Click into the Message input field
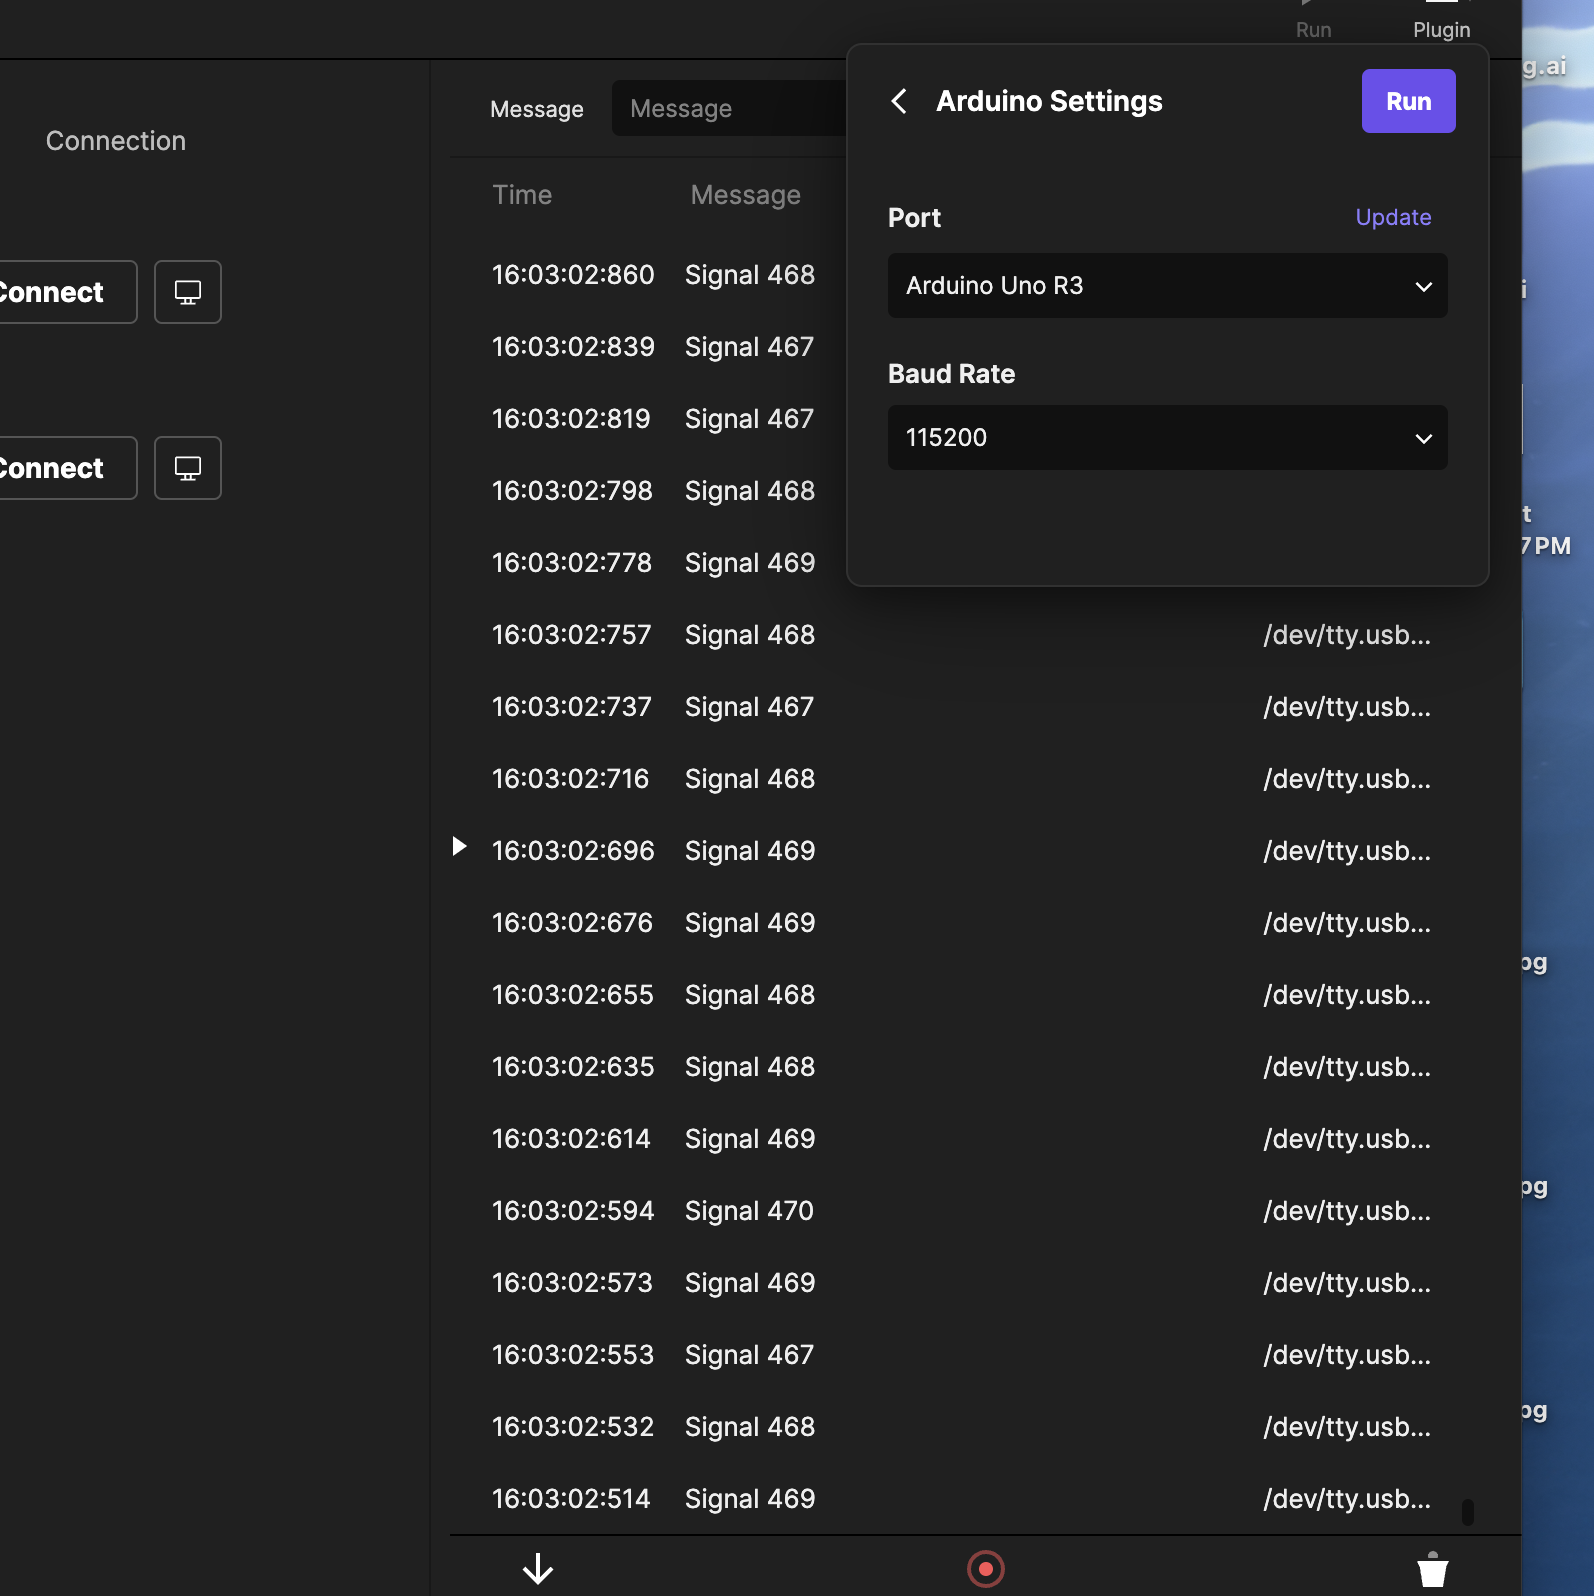 (x=730, y=108)
